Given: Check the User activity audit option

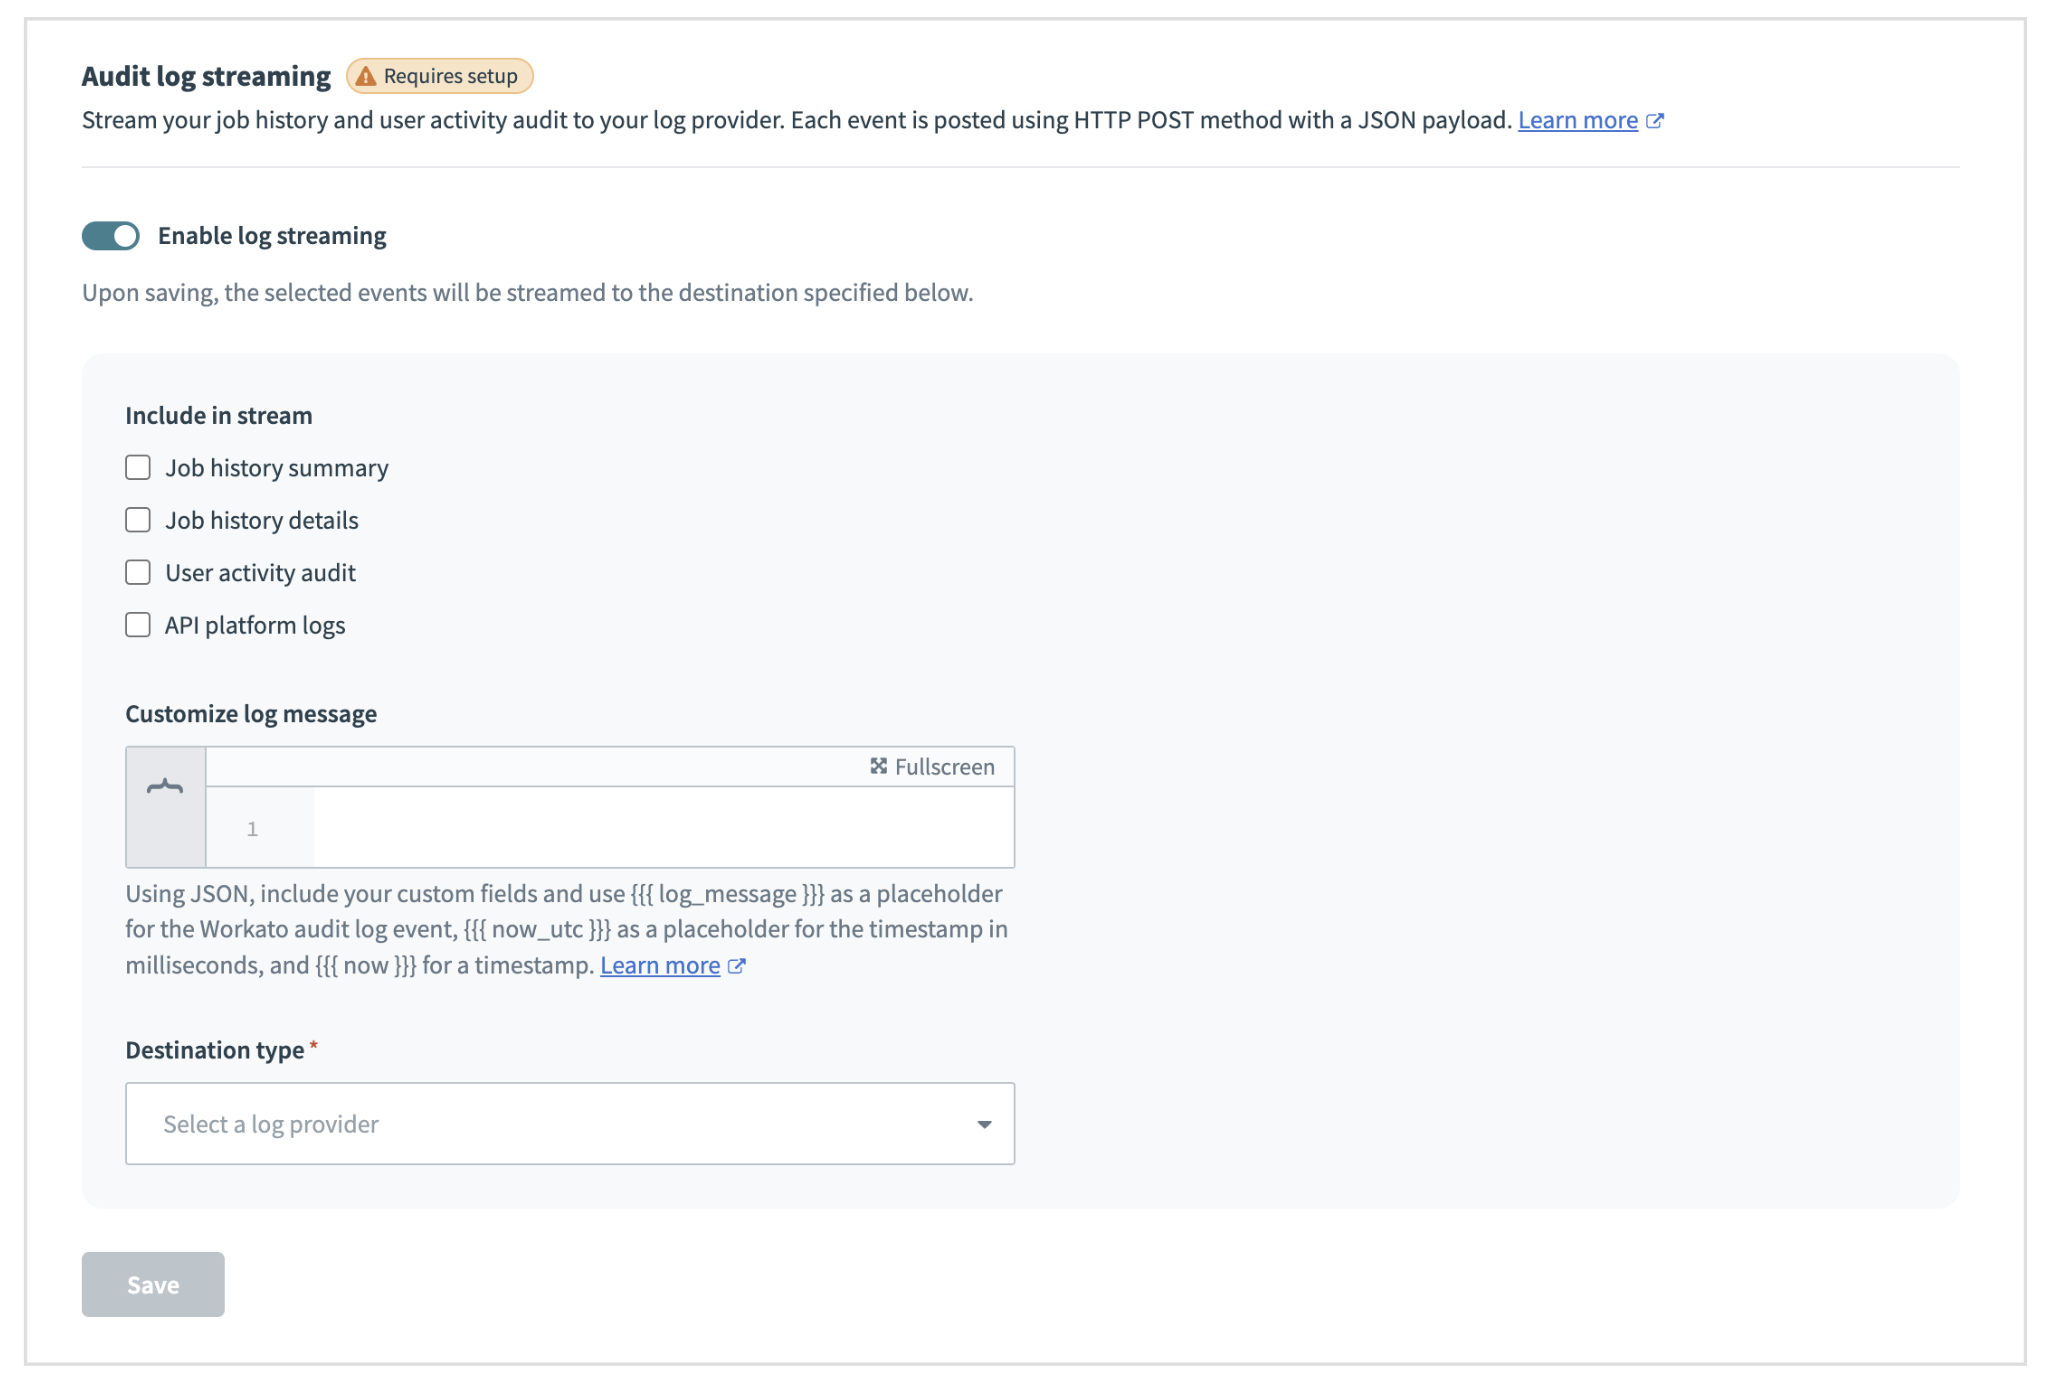Looking at the screenshot, I should 138,572.
